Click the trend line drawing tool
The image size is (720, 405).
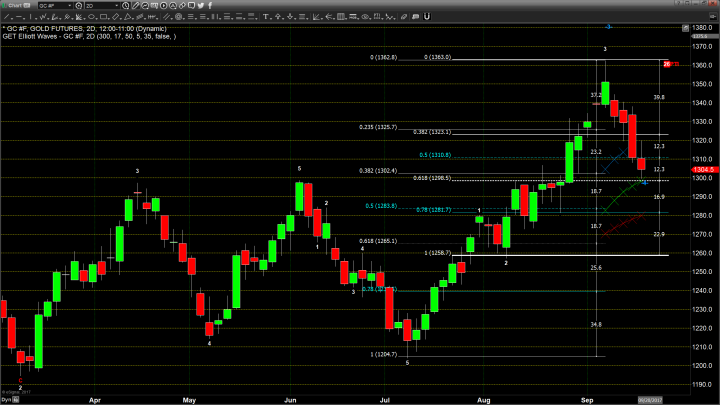coord(135,6)
